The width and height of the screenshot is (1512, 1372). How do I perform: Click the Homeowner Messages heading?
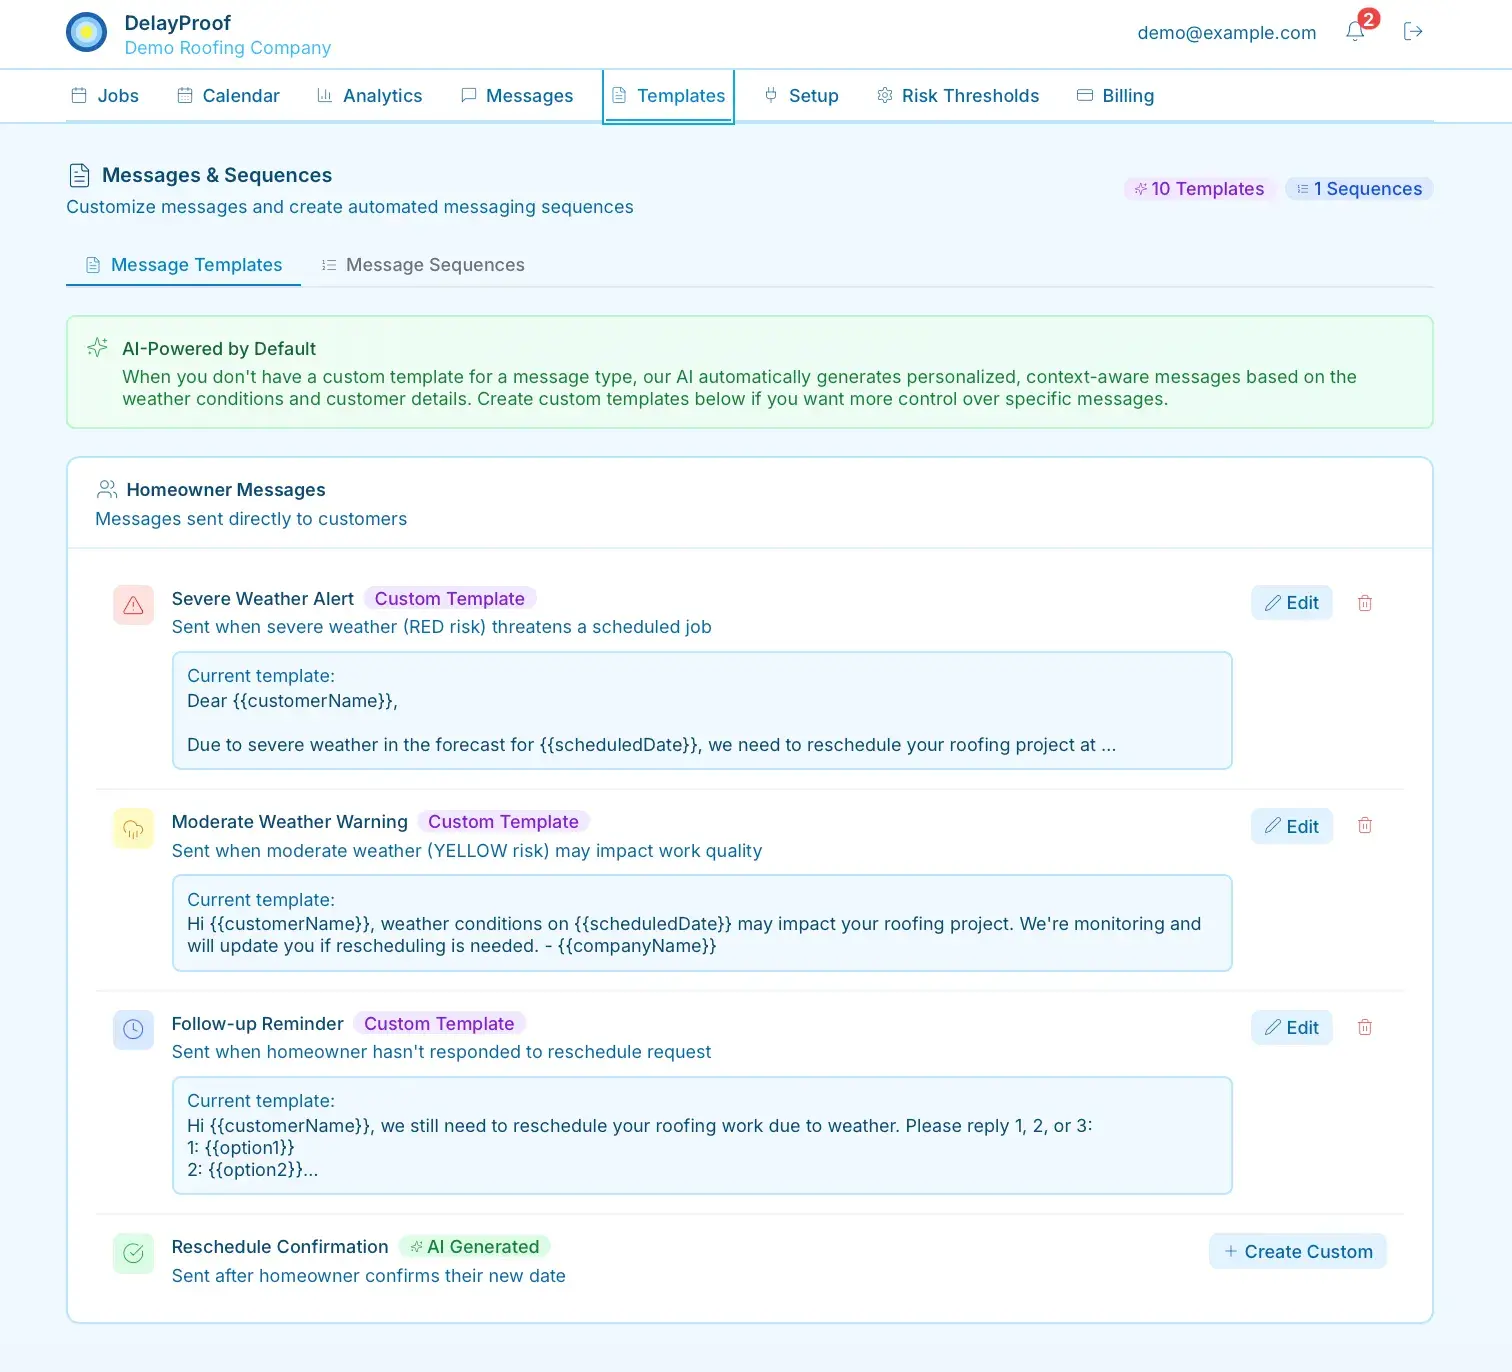pyautogui.click(x=226, y=490)
